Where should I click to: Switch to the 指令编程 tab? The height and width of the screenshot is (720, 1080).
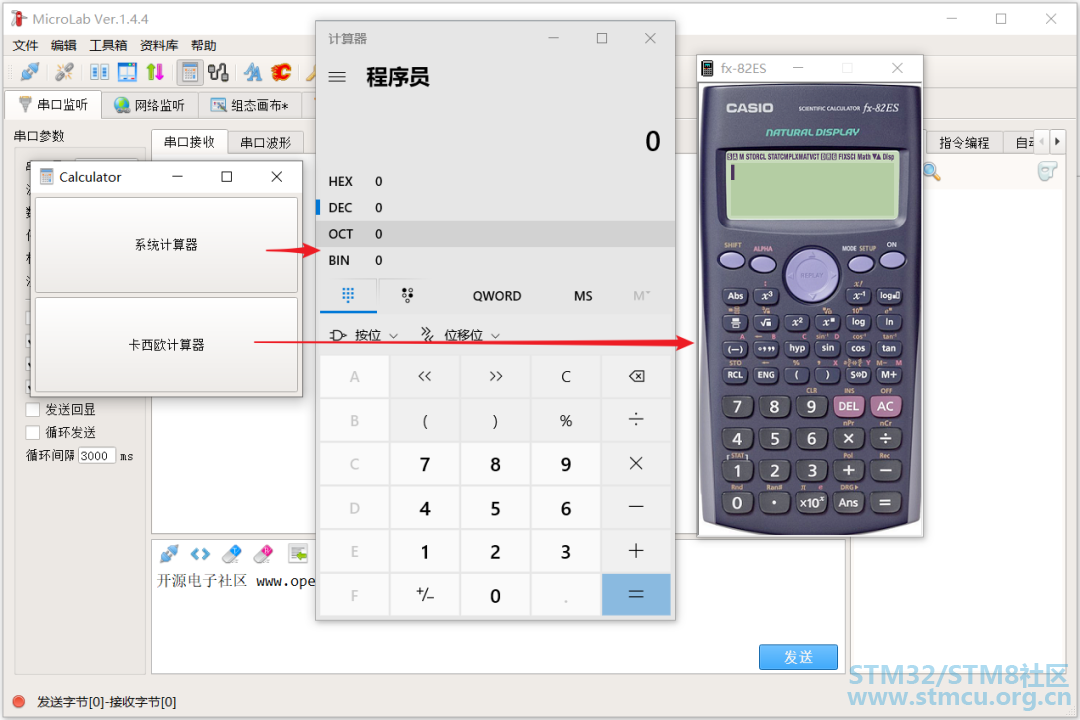point(964,143)
